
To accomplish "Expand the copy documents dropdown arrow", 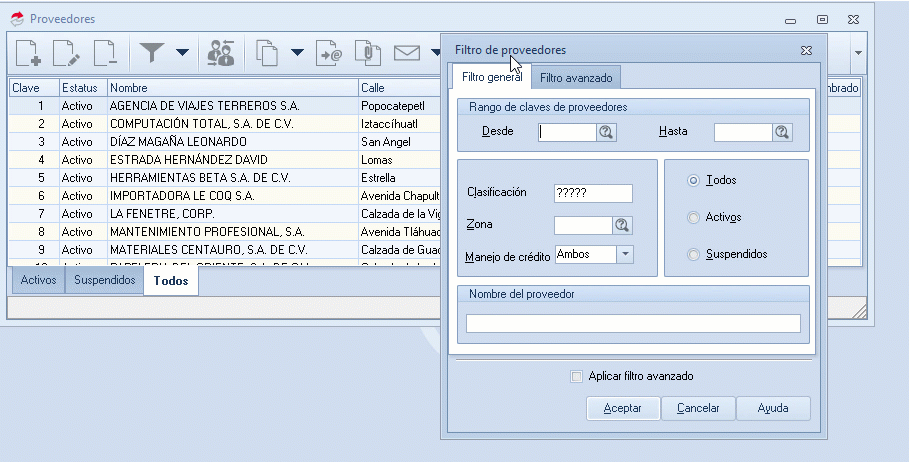I will coord(297,53).
